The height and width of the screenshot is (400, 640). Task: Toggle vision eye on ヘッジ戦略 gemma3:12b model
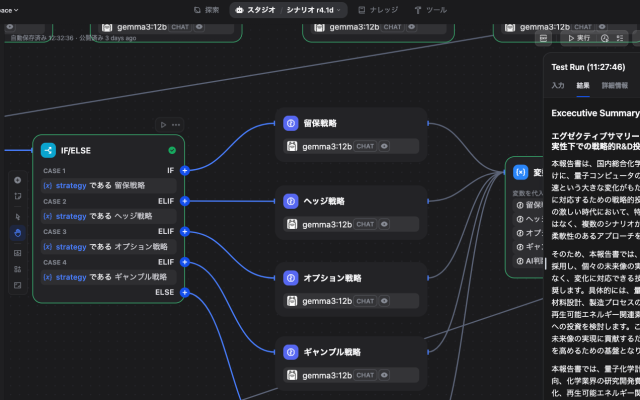(x=384, y=224)
